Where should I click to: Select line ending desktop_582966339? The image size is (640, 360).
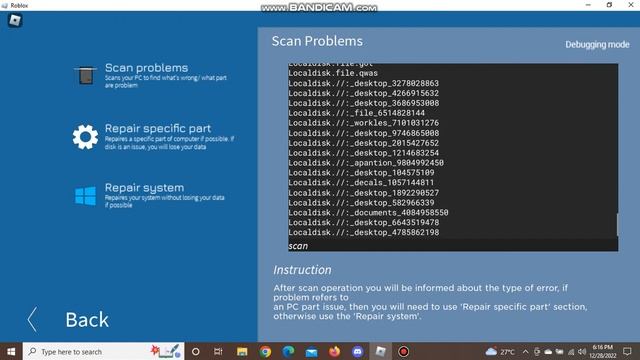361,202
